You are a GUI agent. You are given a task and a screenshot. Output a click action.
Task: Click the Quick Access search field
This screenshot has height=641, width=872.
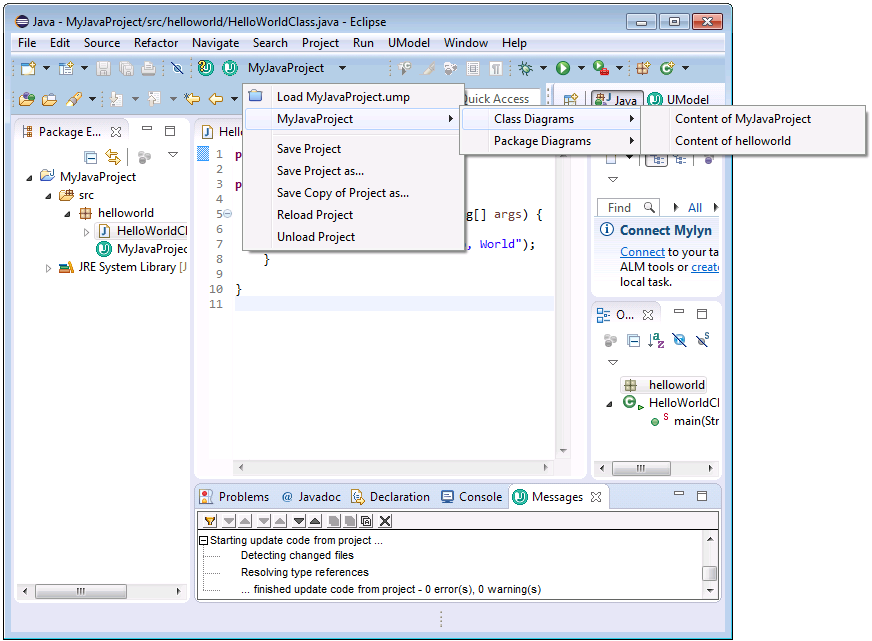point(500,98)
